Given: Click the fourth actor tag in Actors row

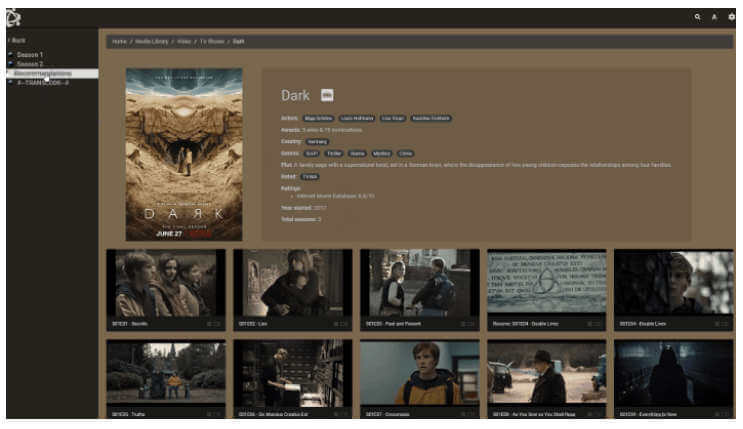Looking at the screenshot, I should [x=430, y=119].
